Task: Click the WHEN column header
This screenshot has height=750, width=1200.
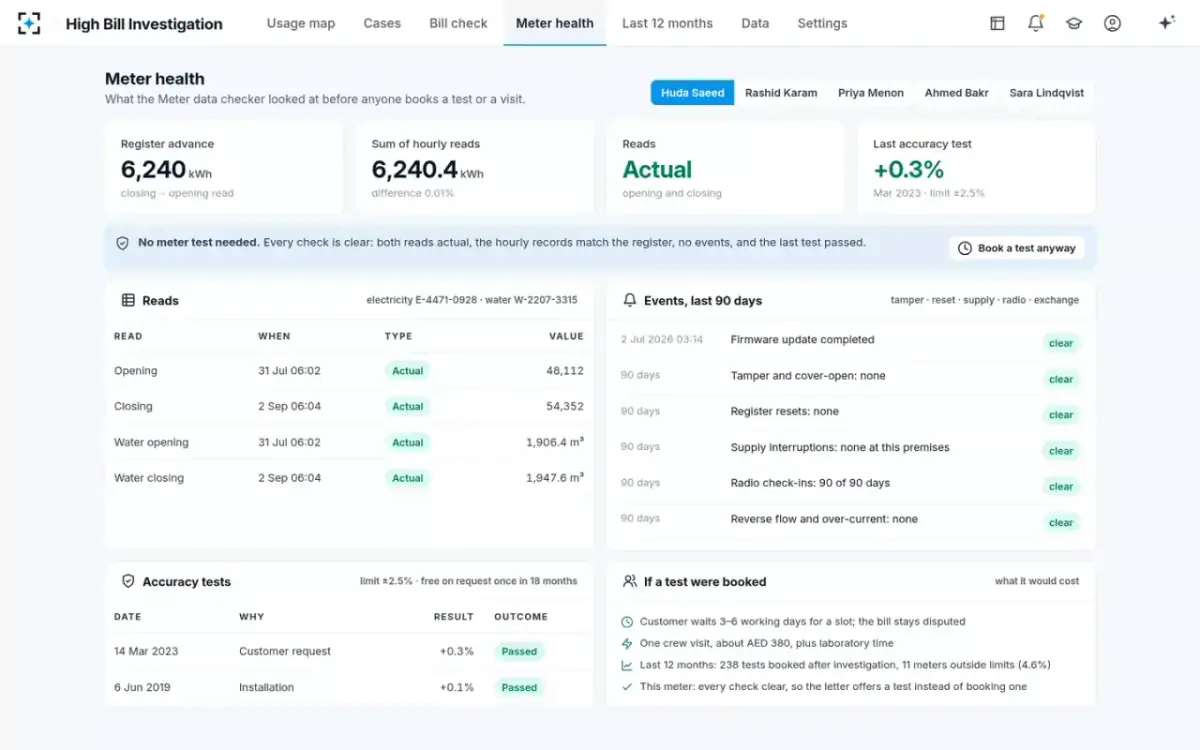Action: click(x=274, y=337)
